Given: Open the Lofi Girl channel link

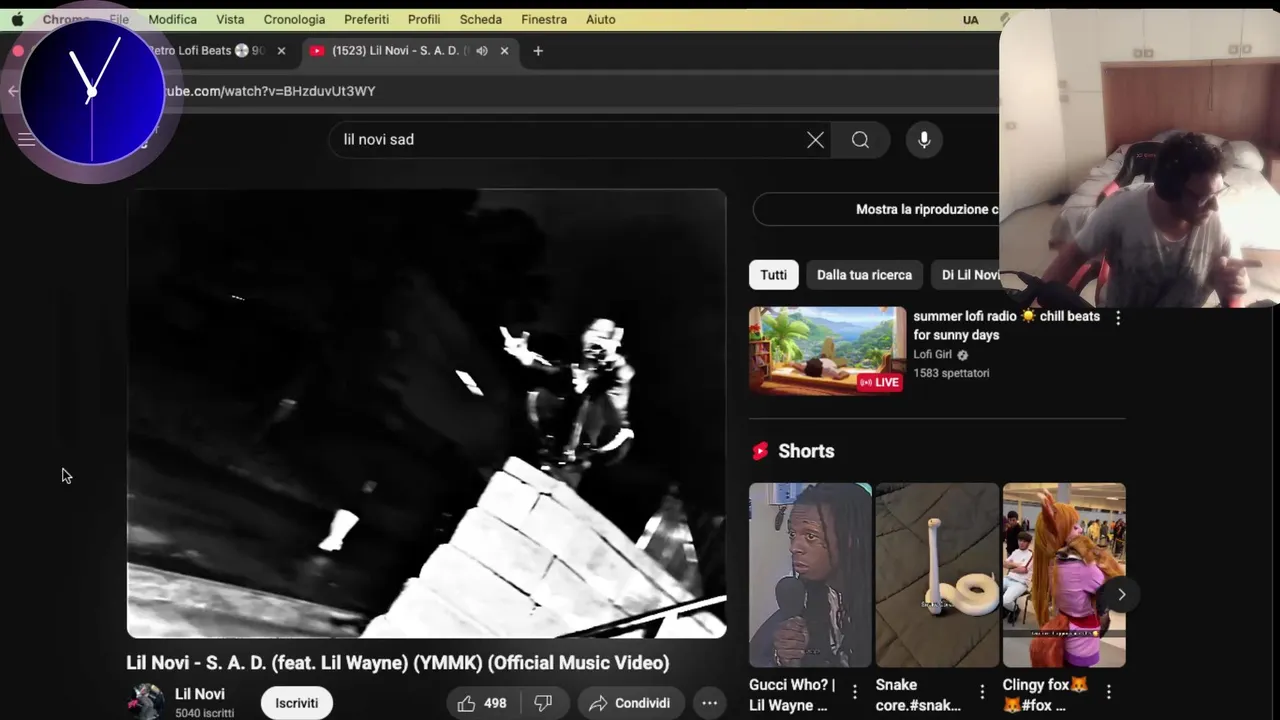Looking at the screenshot, I should (932, 354).
